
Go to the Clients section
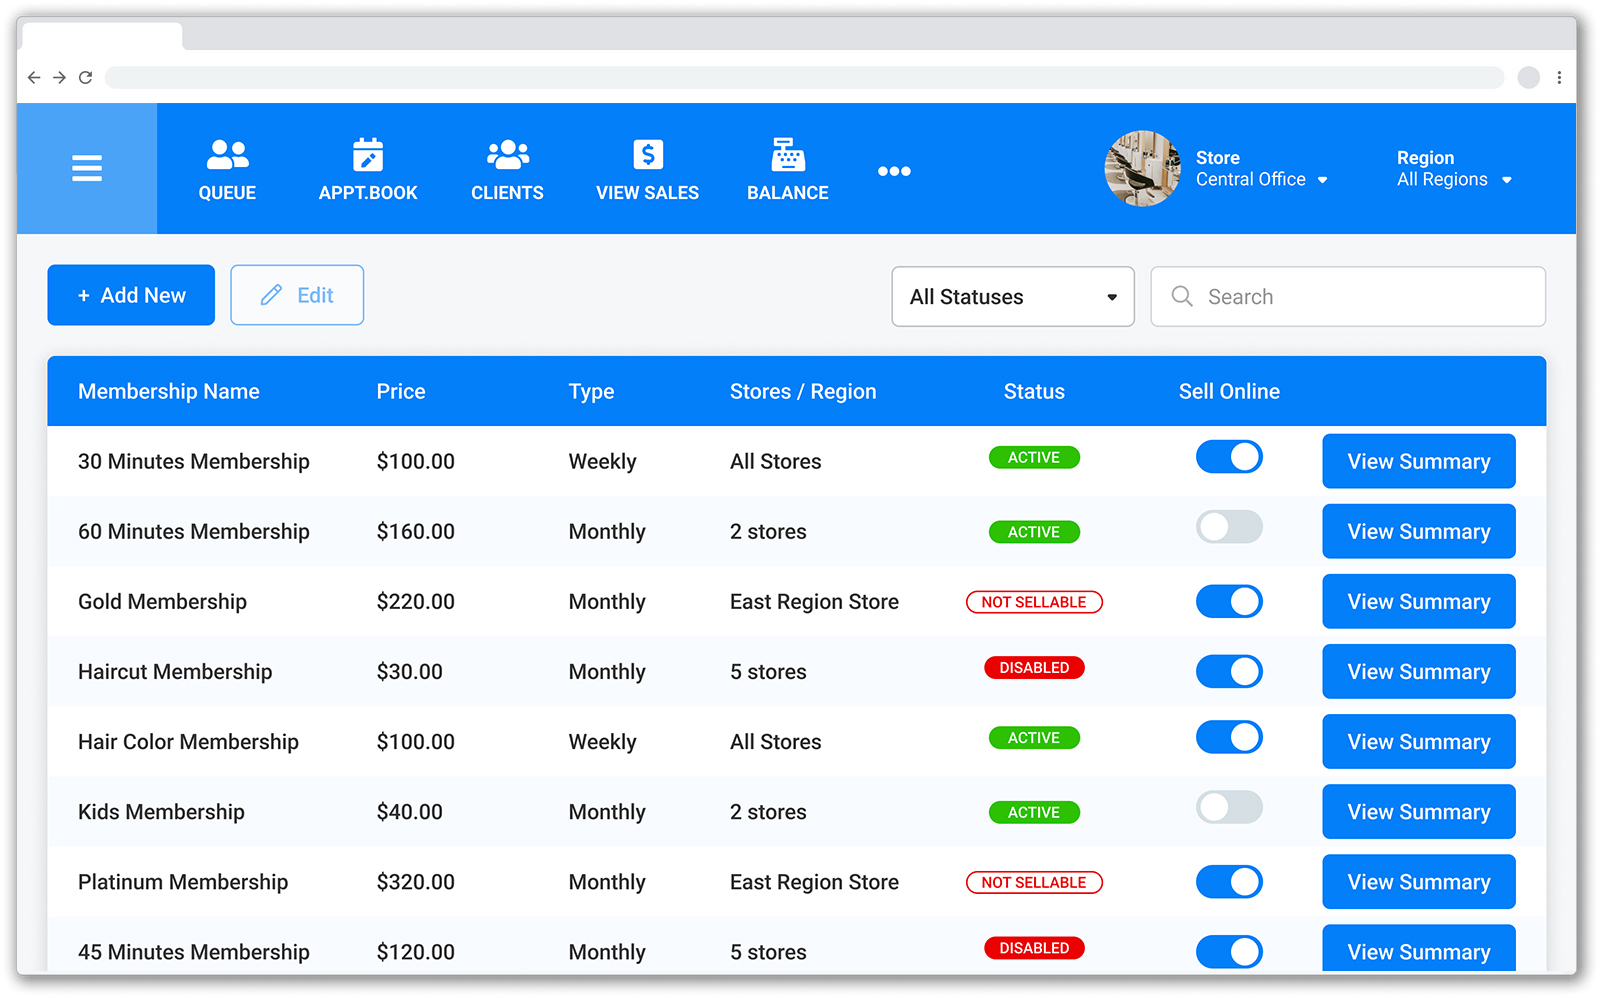[507, 170]
